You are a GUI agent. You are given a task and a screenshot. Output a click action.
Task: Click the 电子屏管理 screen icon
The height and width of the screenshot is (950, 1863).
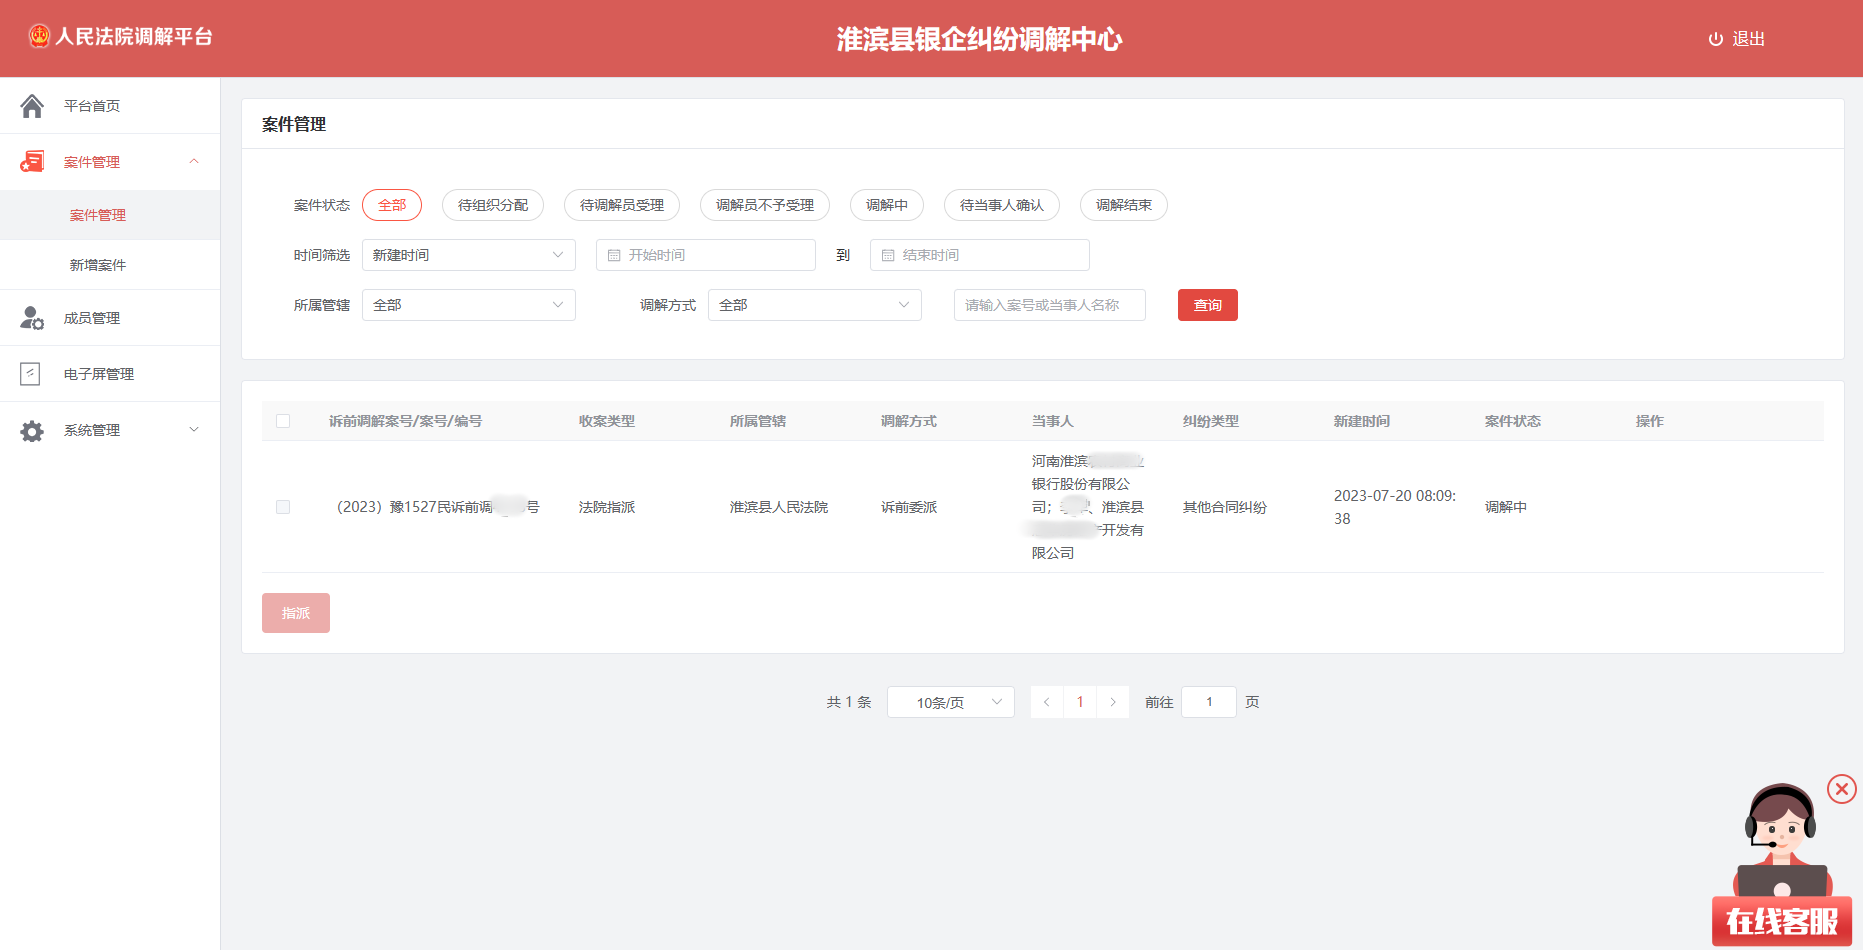coord(31,374)
